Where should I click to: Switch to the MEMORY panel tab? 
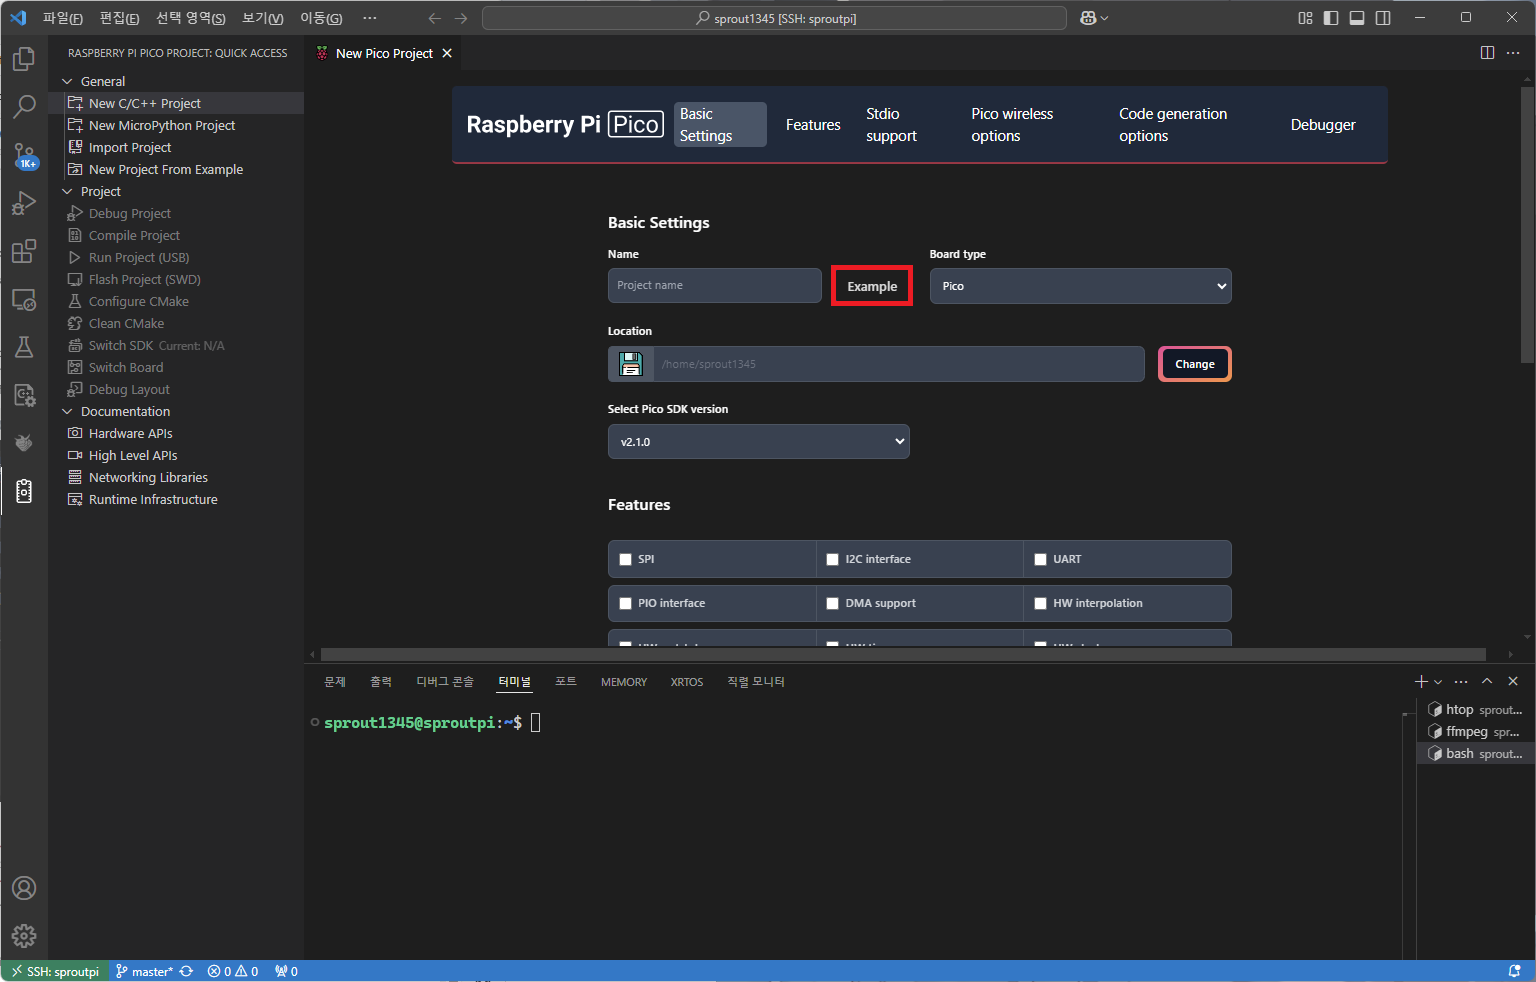pos(624,681)
